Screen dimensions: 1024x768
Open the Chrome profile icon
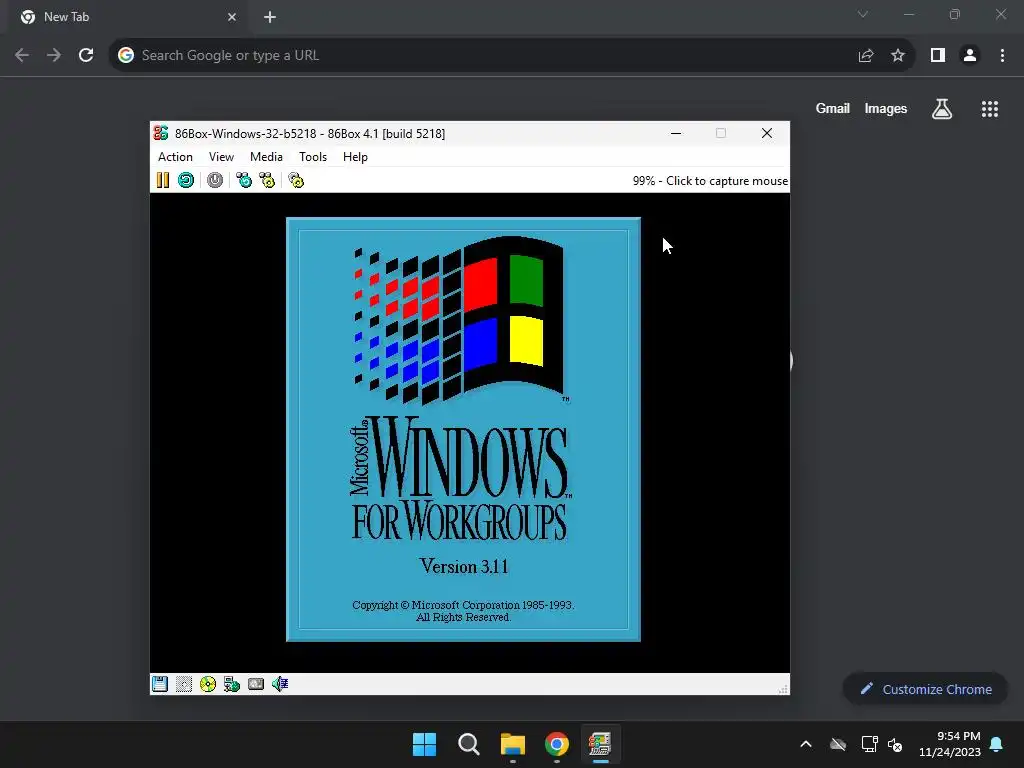pyautogui.click(x=970, y=55)
